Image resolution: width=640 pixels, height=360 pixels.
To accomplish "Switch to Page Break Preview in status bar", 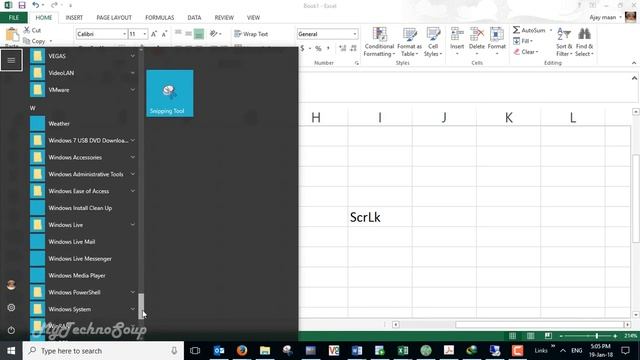I will click(x=548, y=336).
